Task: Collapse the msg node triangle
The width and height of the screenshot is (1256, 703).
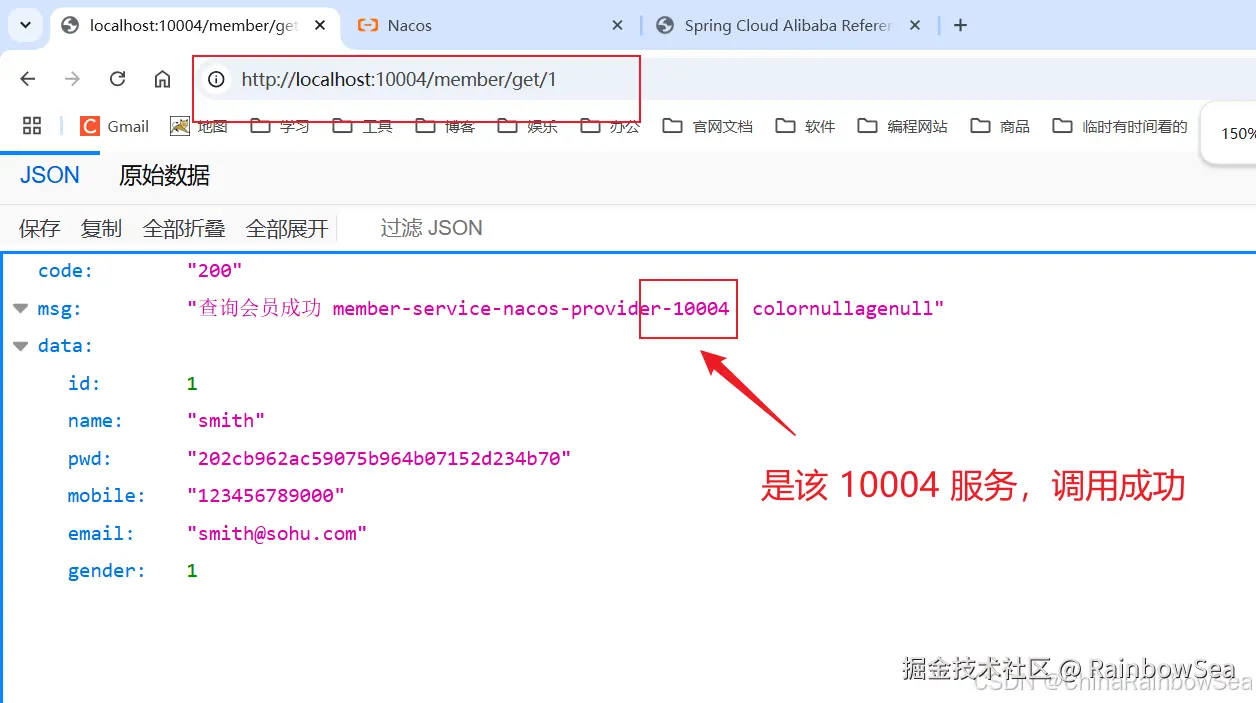Action: click(20, 308)
